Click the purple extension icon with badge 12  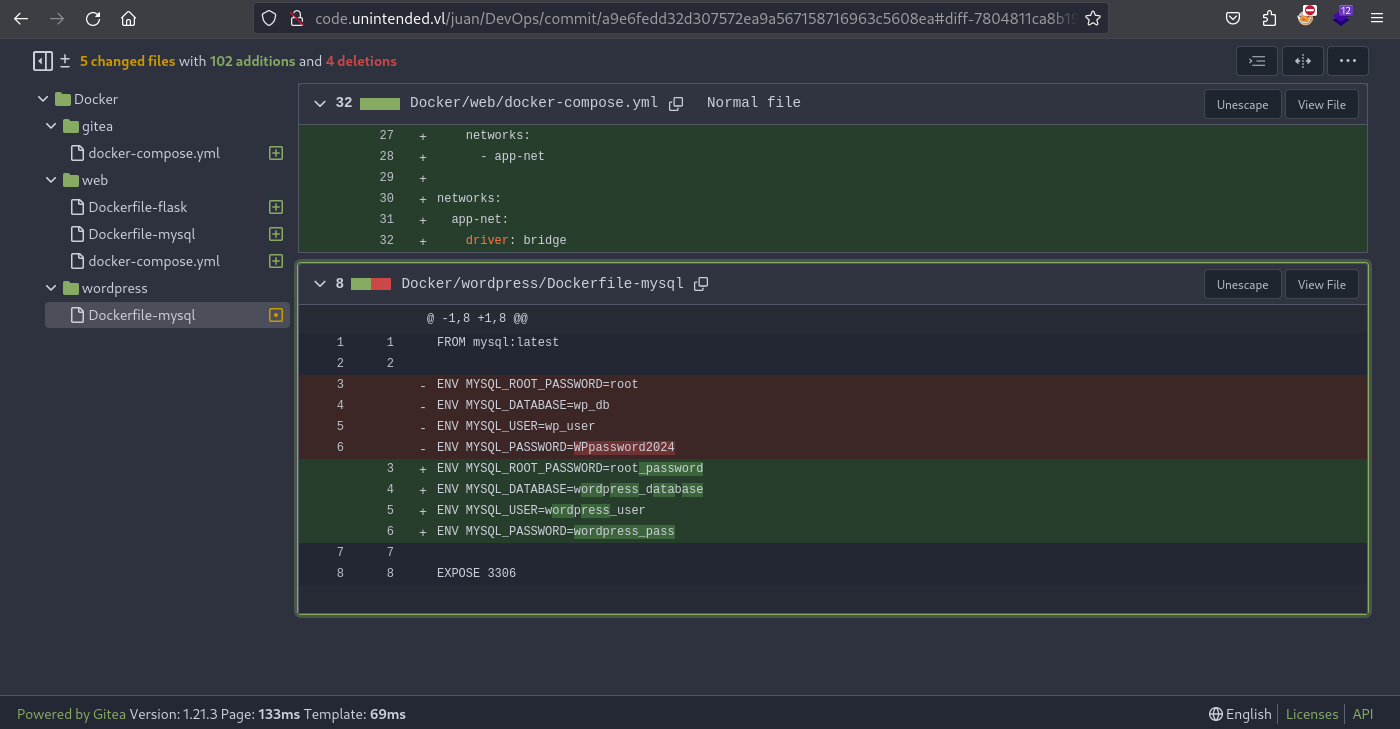(x=1341, y=16)
